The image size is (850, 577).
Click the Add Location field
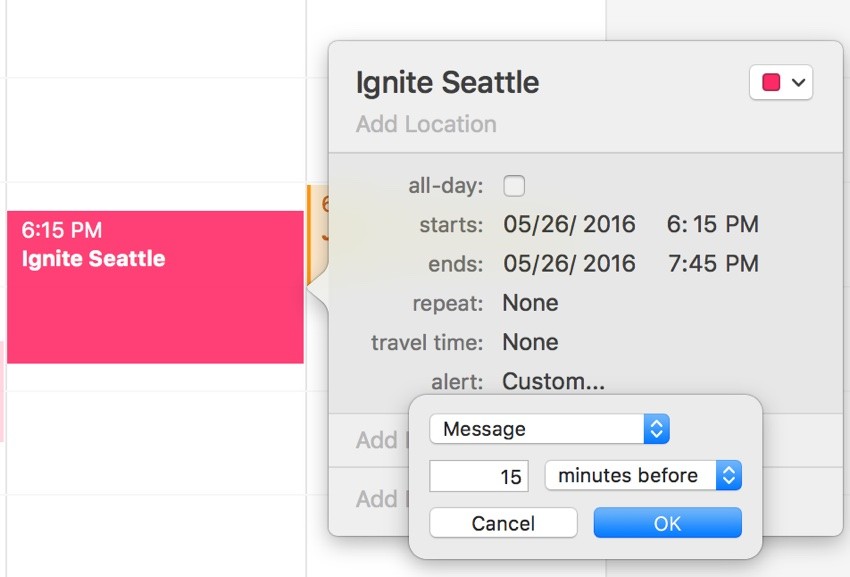tap(426, 124)
